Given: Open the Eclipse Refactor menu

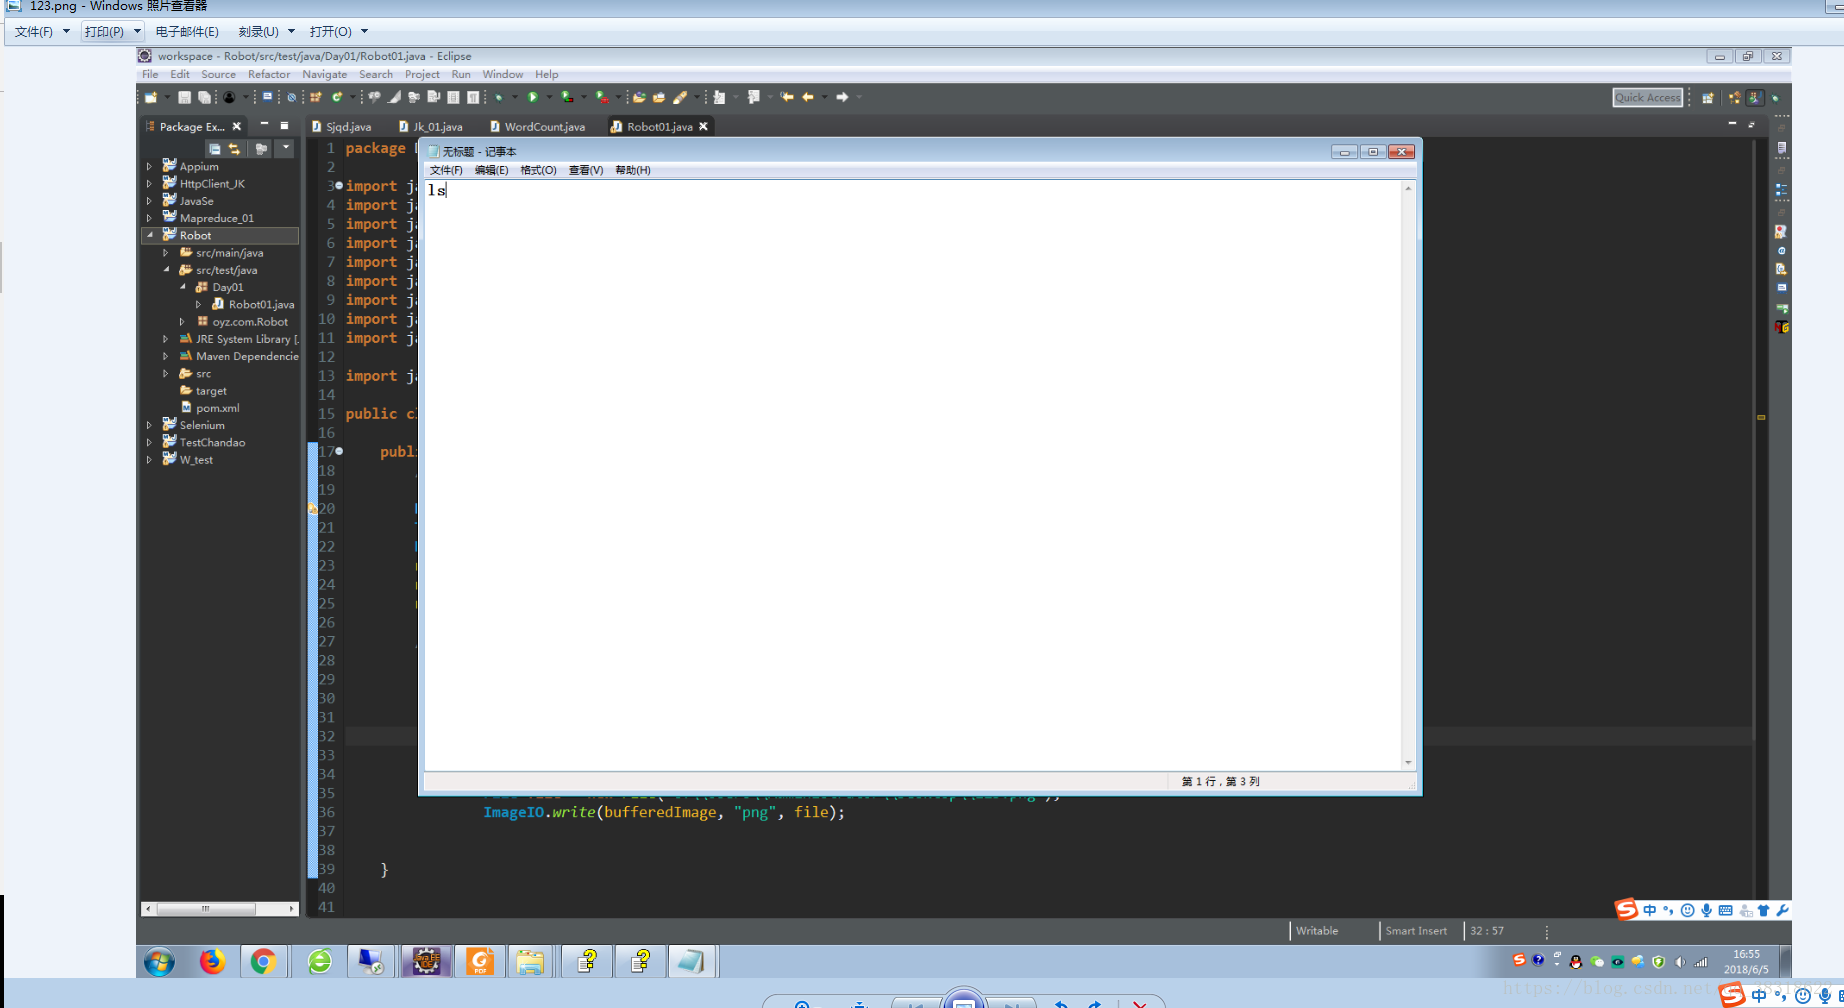Looking at the screenshot, I should pyautogui.click(x=269, y=74).
